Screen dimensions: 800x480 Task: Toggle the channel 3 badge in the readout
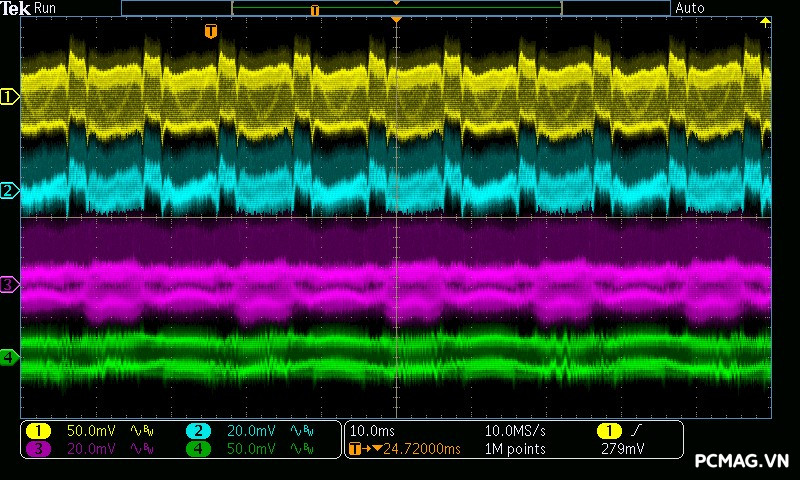tap(38, 449)
